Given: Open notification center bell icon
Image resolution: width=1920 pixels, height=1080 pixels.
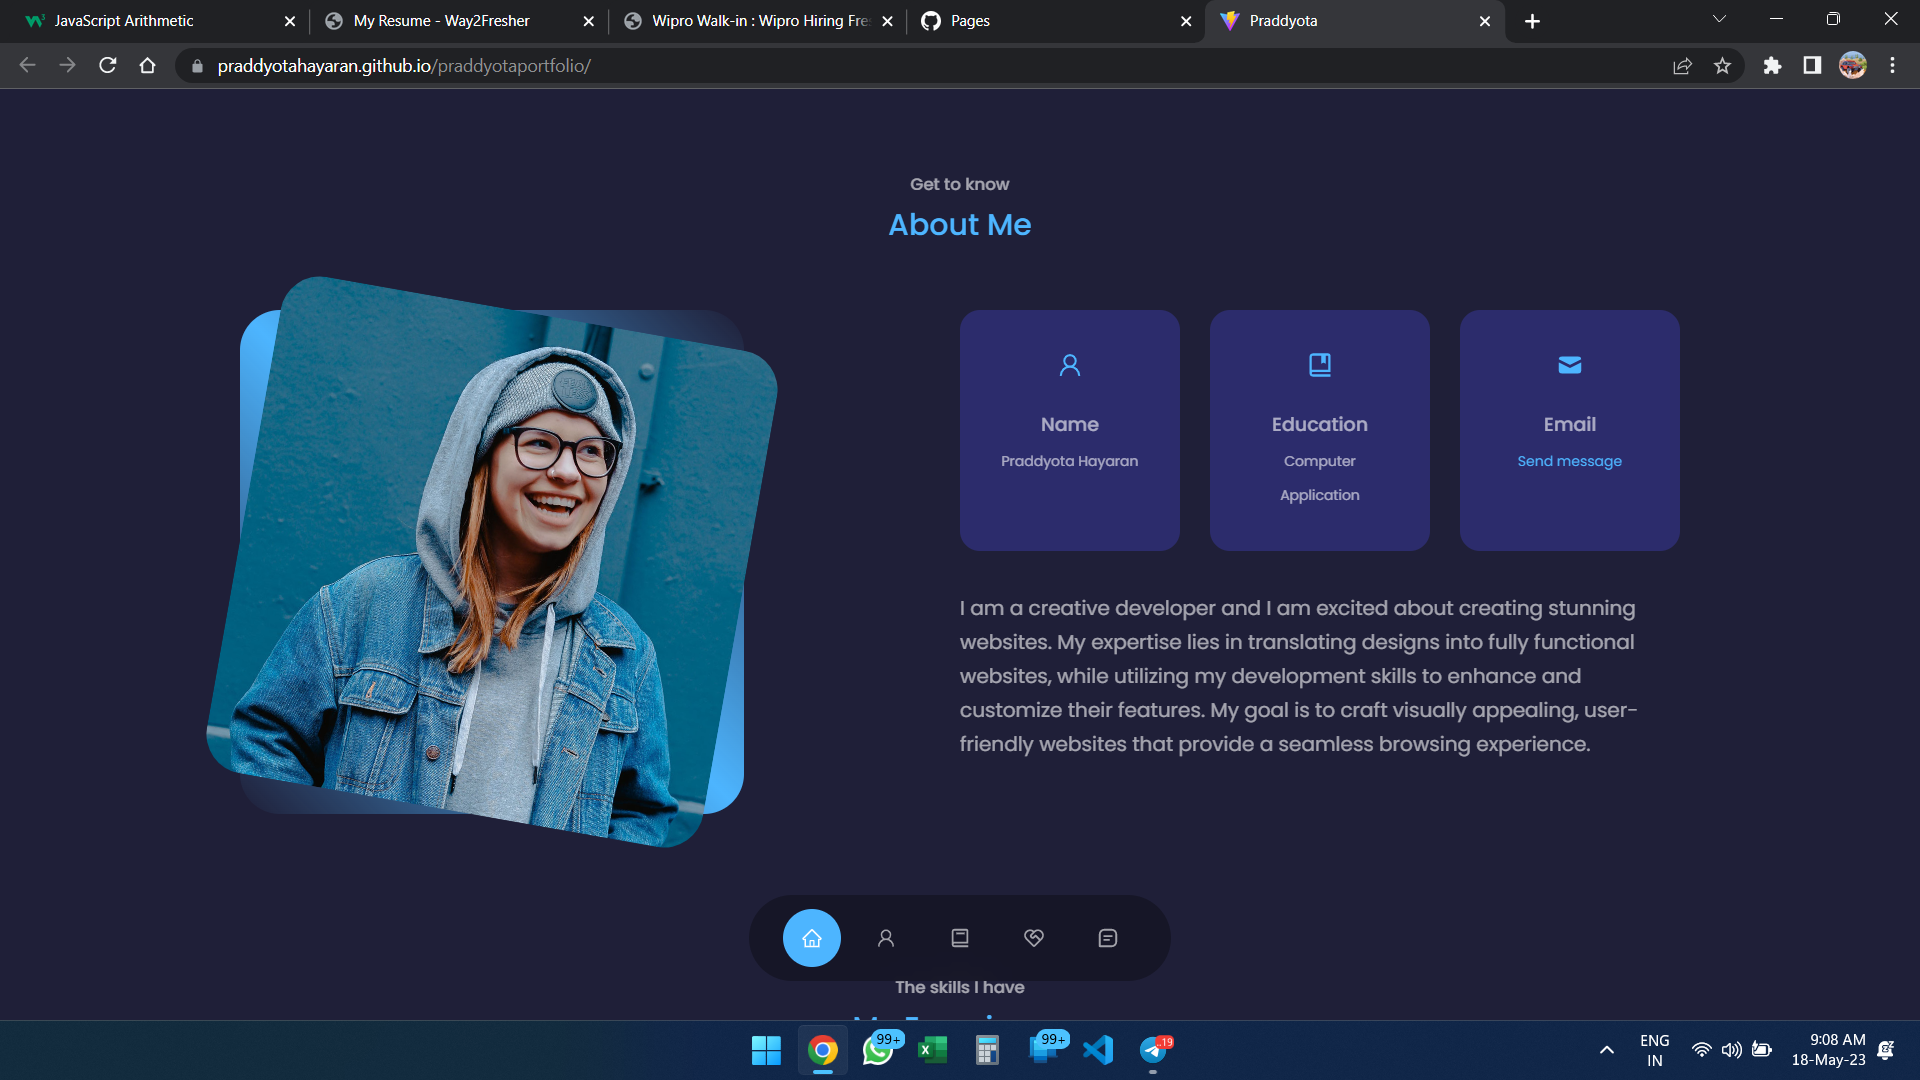Looking at the screenshot, I should (x=1886, y=1050).
